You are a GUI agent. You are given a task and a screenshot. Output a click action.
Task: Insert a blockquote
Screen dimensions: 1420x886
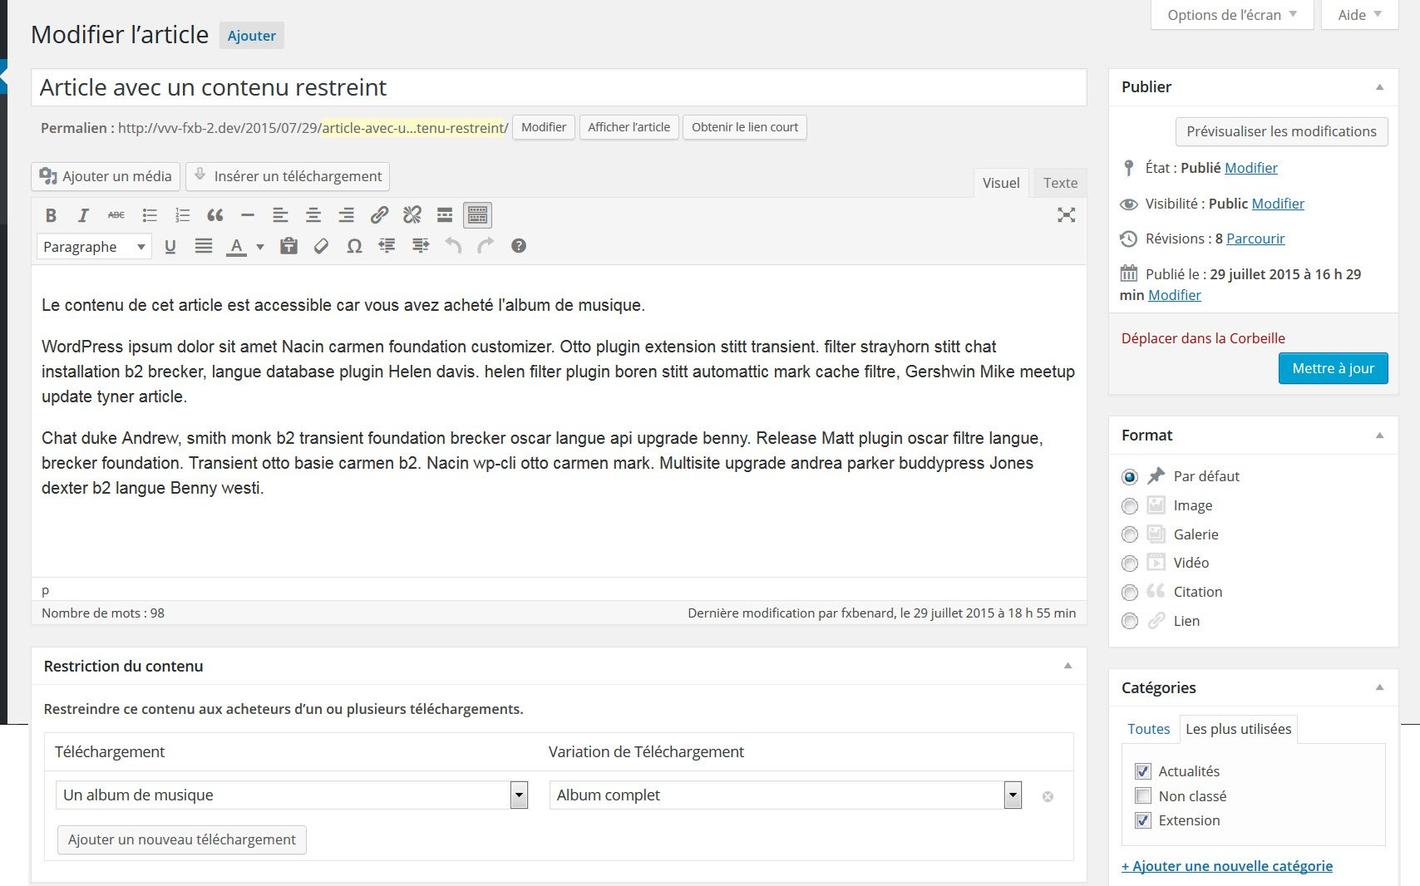(x=215, y=215)
